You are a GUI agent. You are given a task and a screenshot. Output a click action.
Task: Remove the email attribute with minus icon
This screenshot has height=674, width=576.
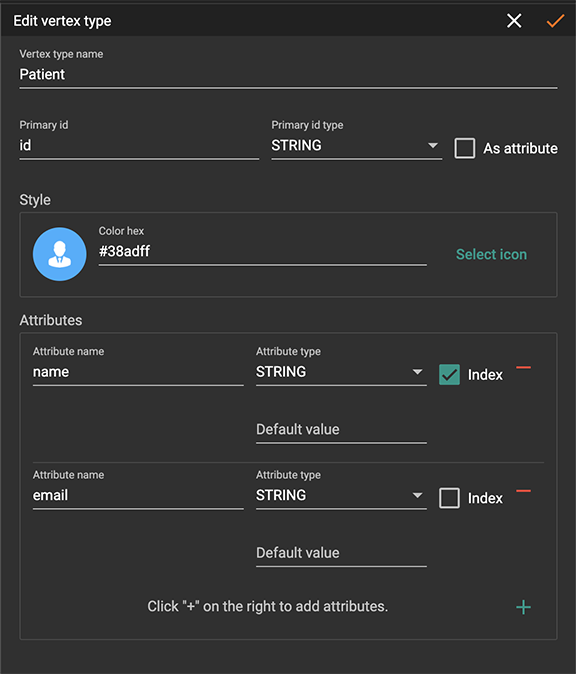coord(524,491)
